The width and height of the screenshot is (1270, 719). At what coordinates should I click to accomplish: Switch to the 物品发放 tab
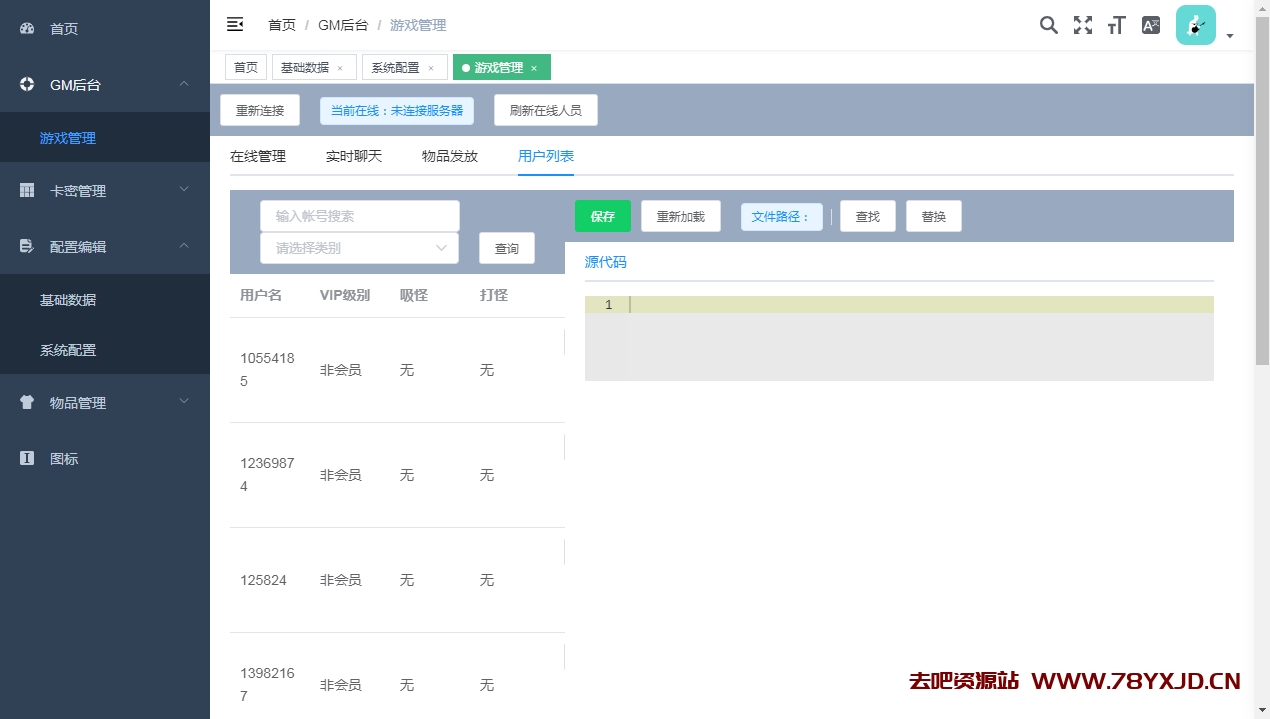450,156
